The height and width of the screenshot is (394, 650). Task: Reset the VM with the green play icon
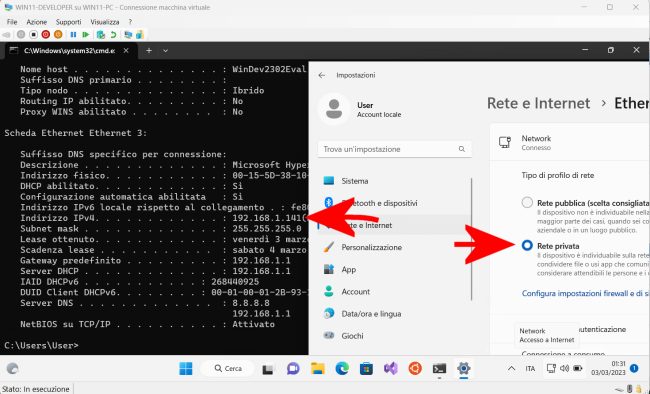coord(86,34)
